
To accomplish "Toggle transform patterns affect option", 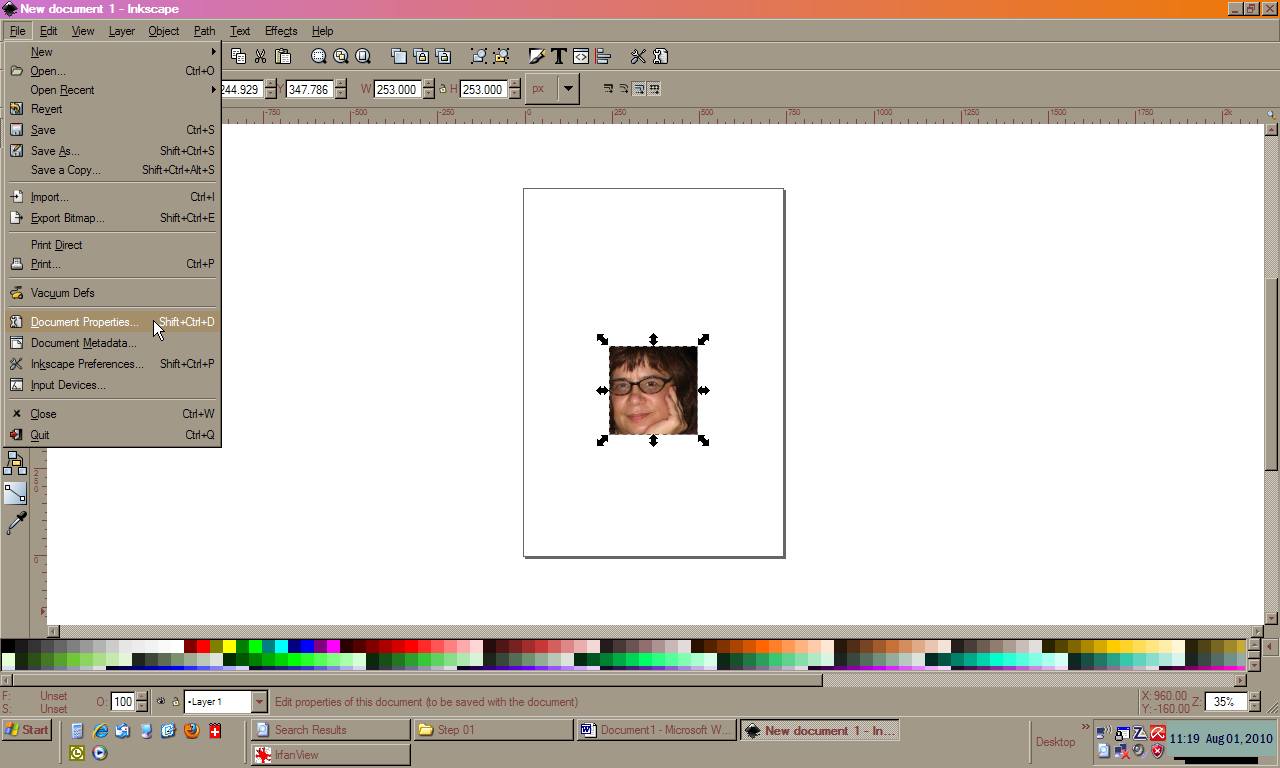I will tap(654, 89).
